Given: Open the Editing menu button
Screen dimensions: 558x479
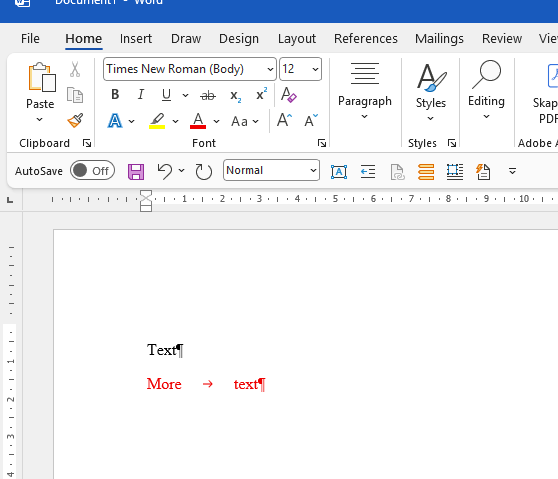Looking at the screenshot, I should tap(486, 91).
